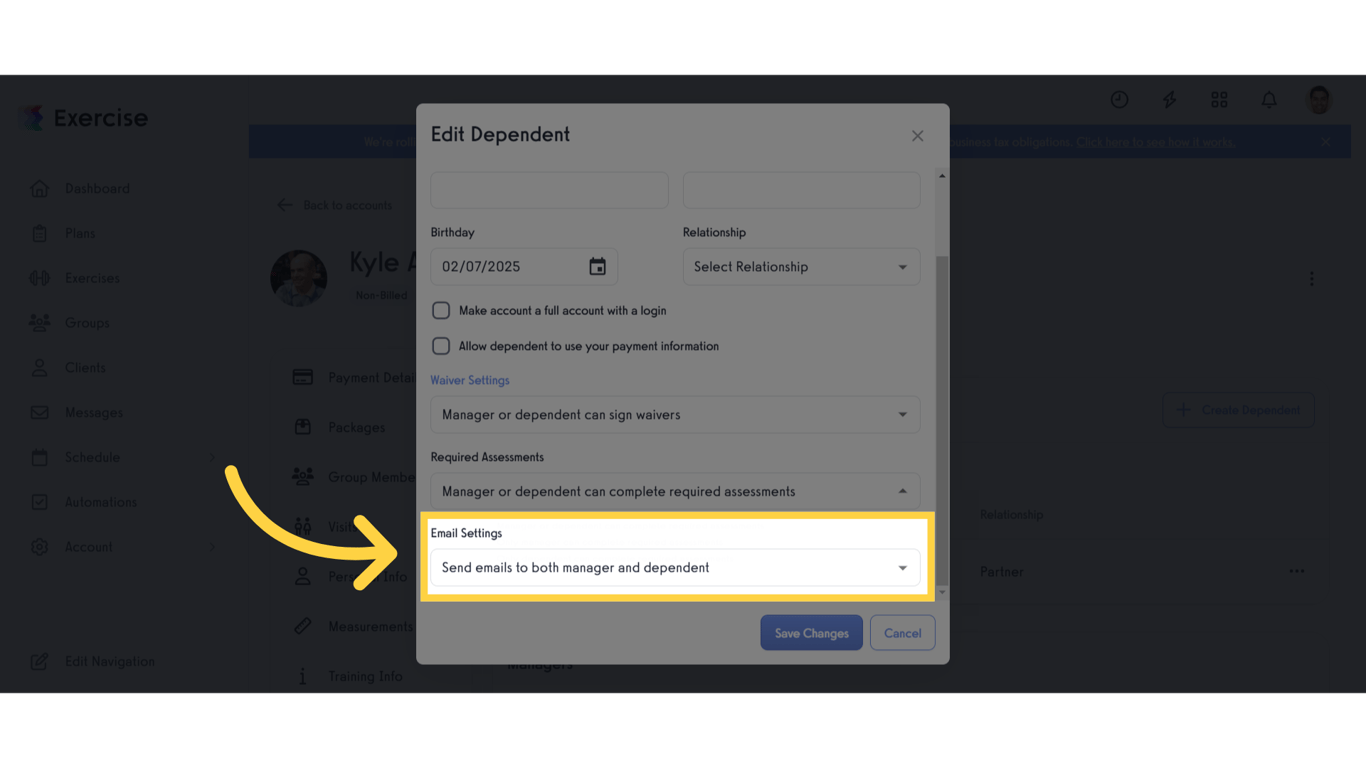Click the profile avatar in the top right

(x=1318, y=100)
